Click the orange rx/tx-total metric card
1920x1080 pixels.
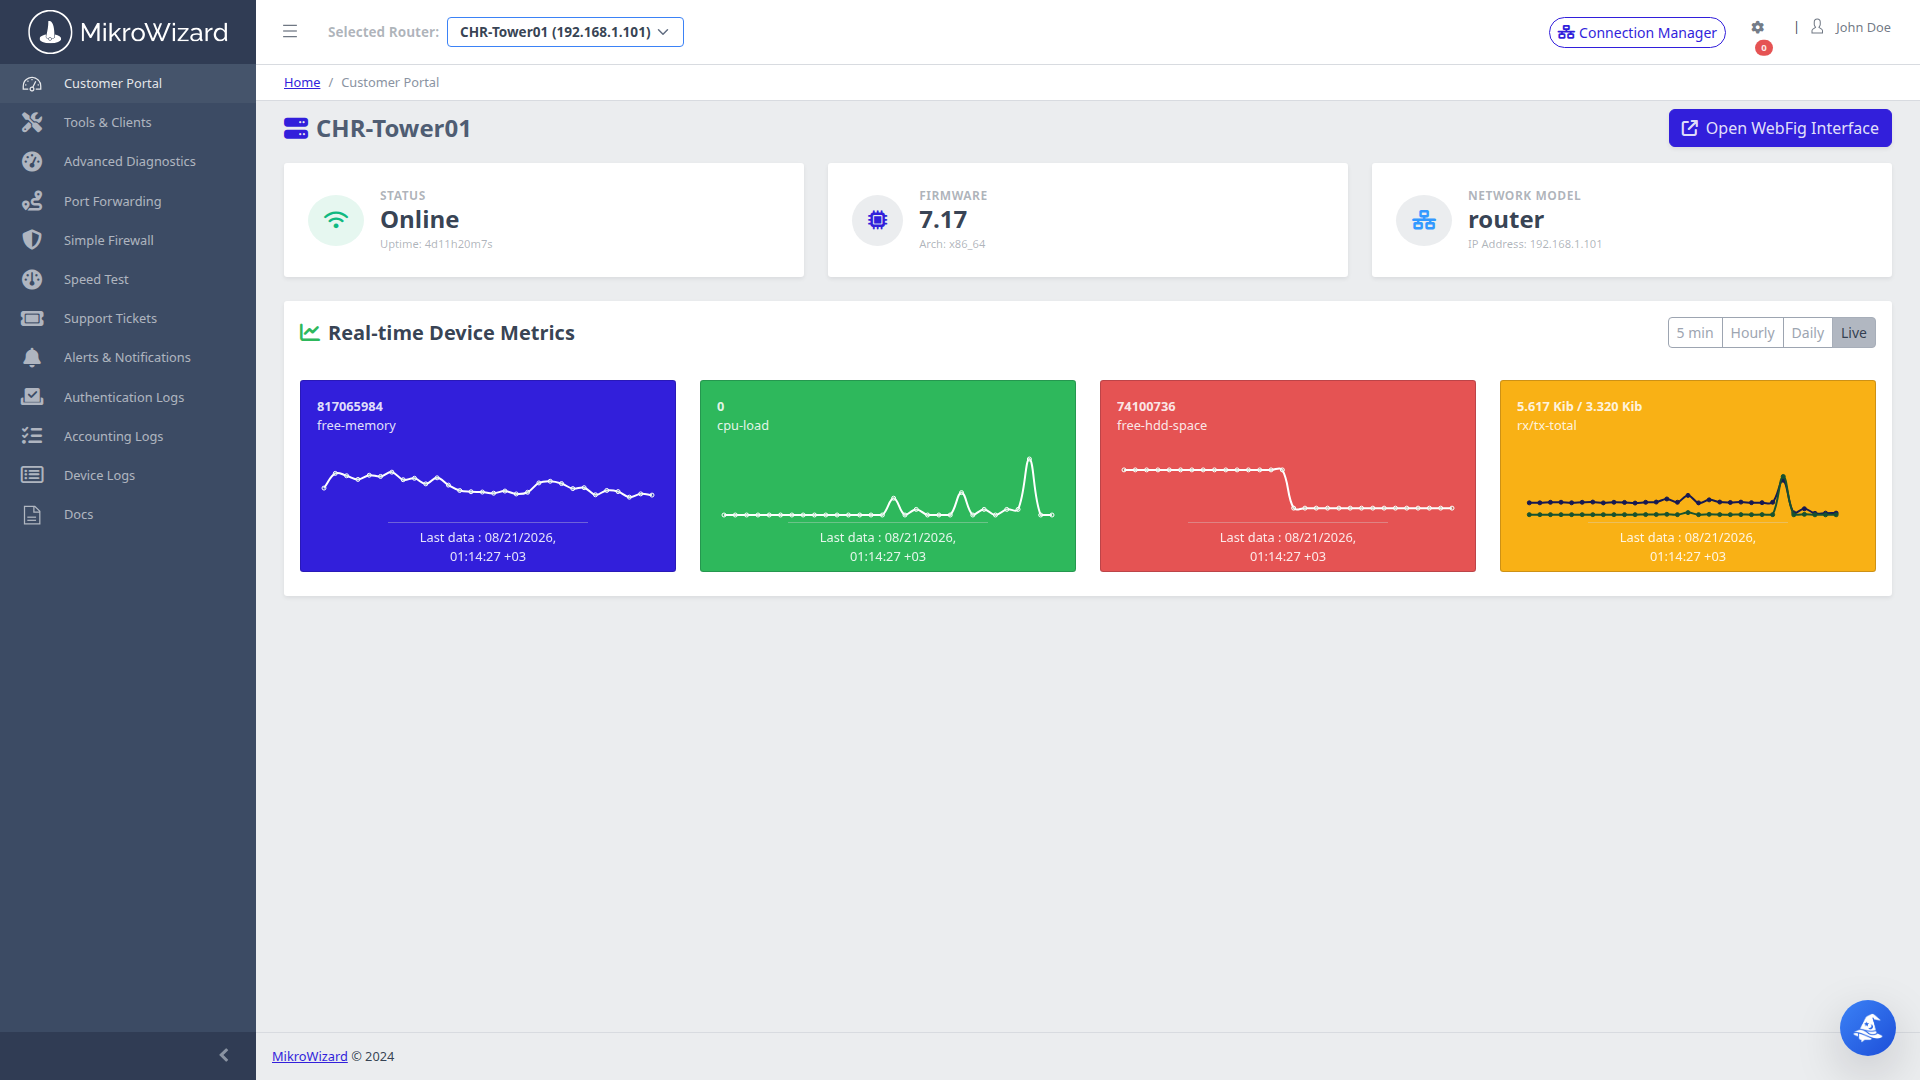(1688, 476)
